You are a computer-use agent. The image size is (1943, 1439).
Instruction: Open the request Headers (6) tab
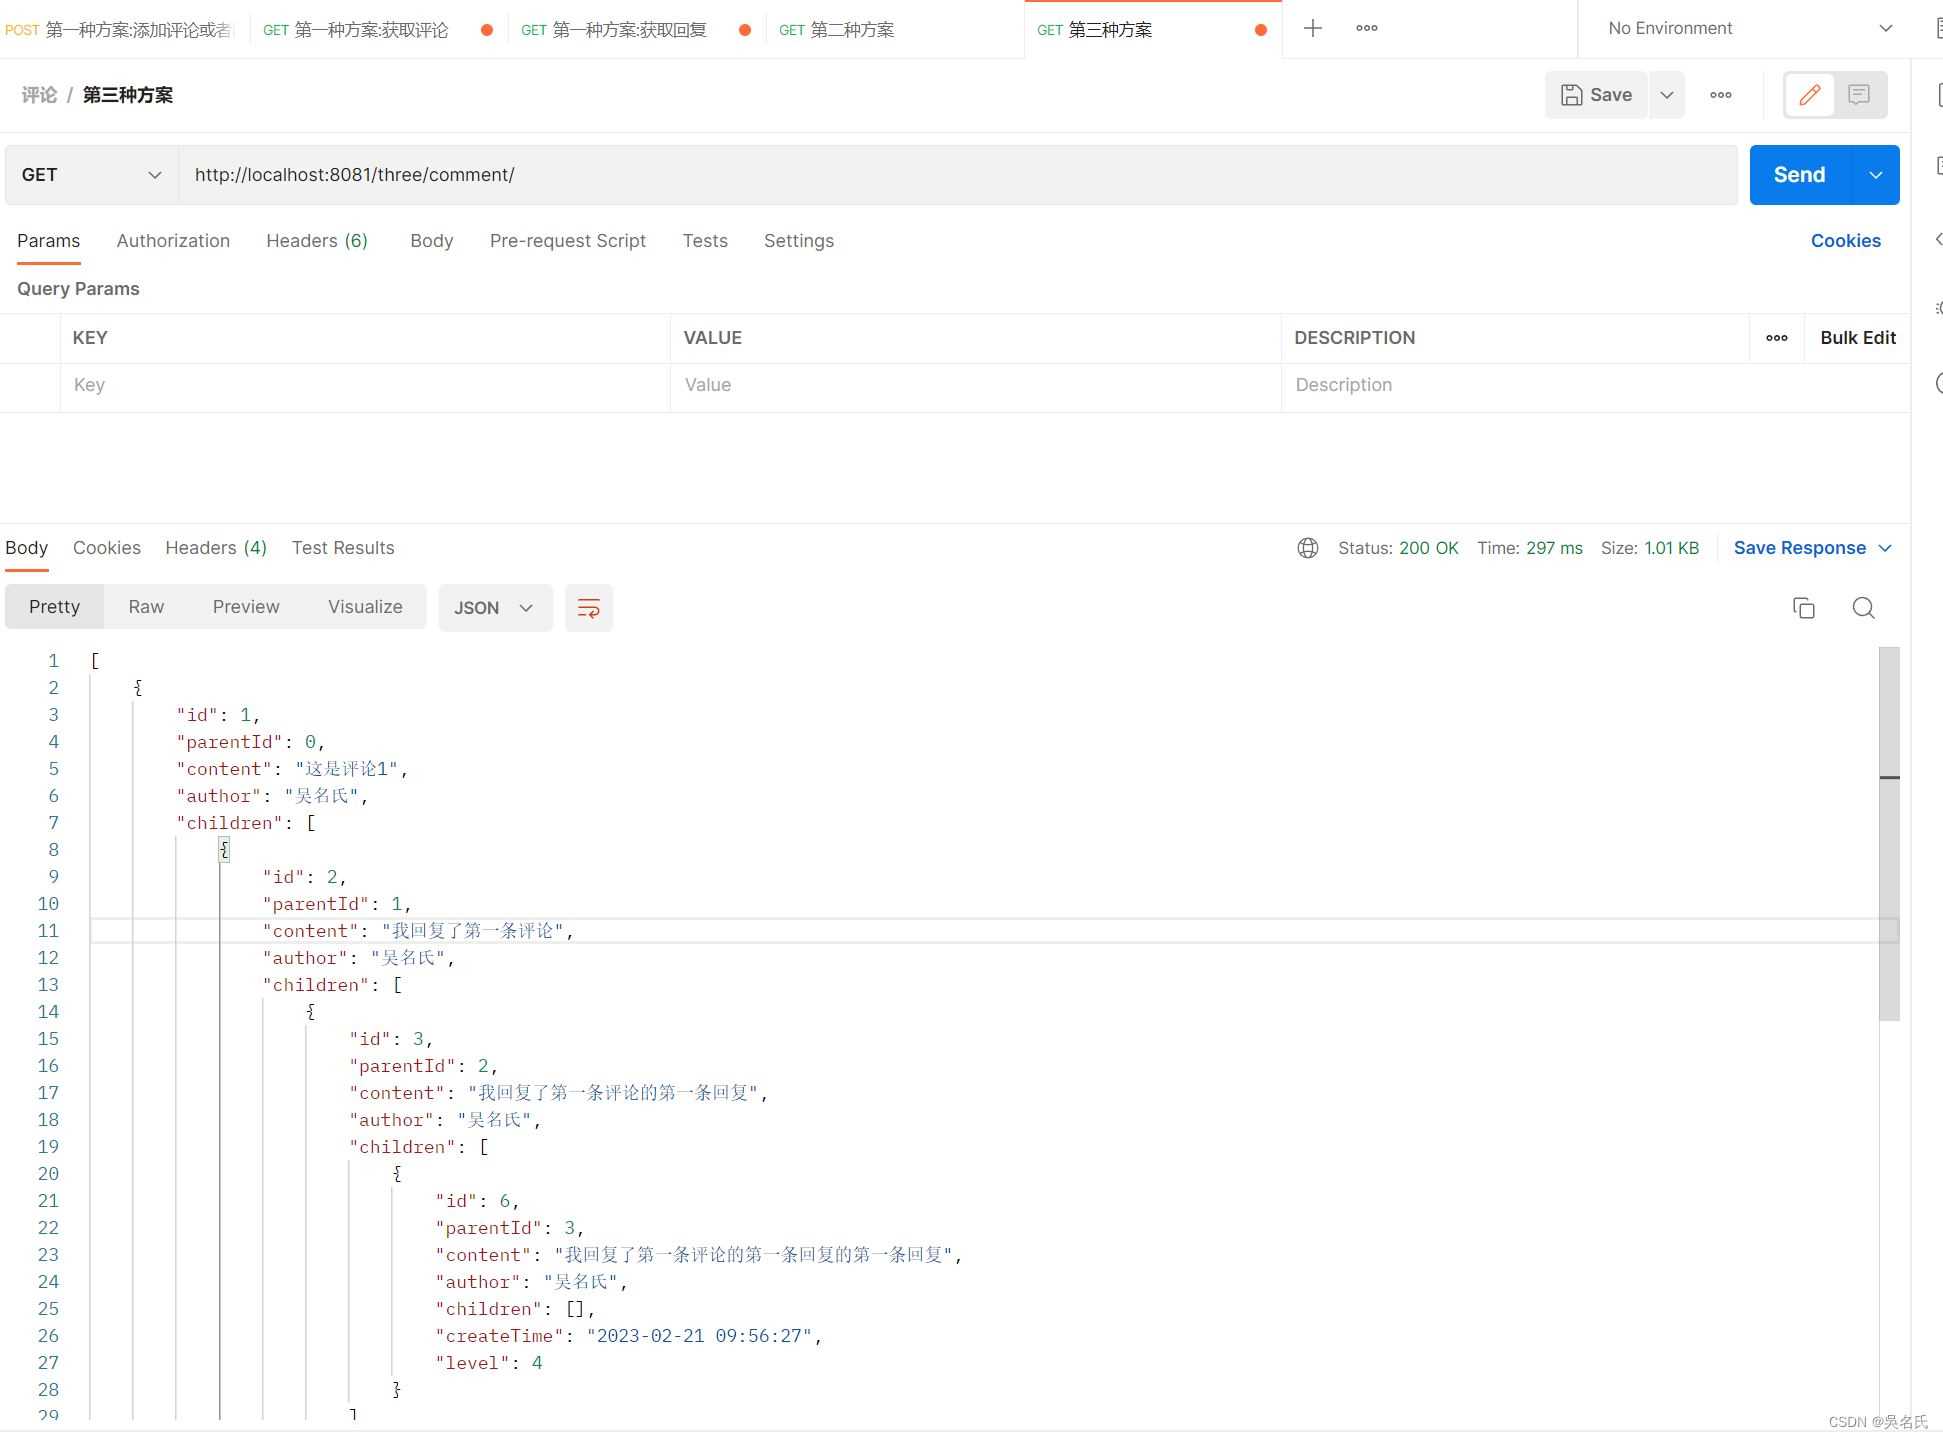coord(317,241)
